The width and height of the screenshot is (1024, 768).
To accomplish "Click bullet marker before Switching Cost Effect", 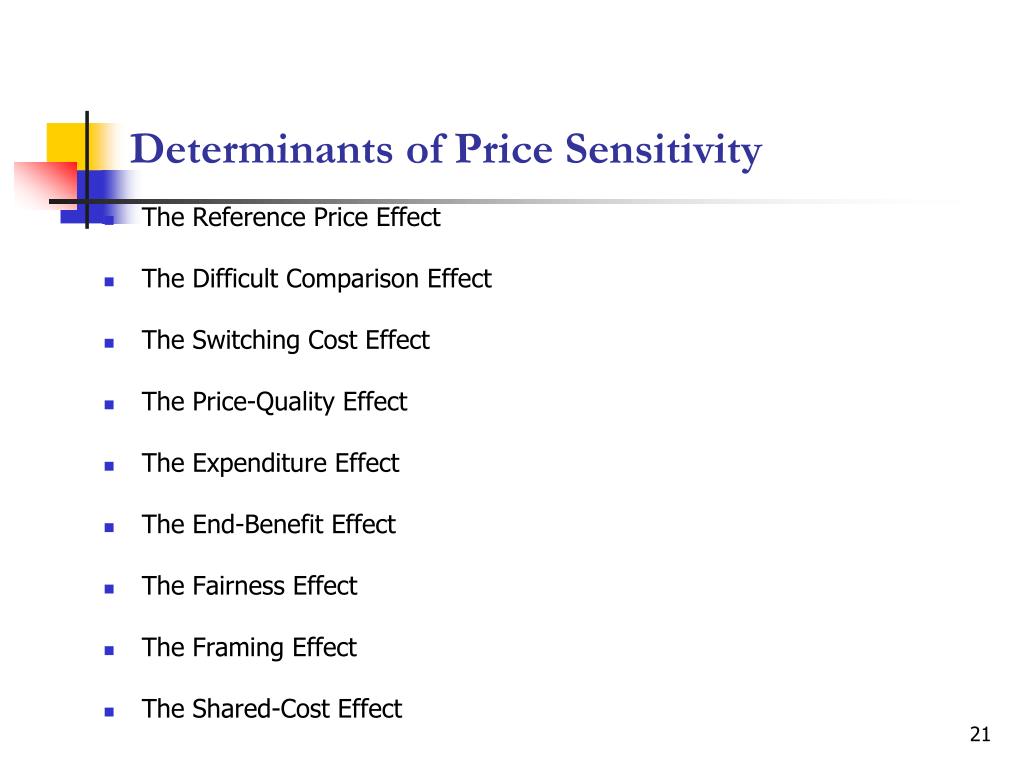I will tap(109, 344).
